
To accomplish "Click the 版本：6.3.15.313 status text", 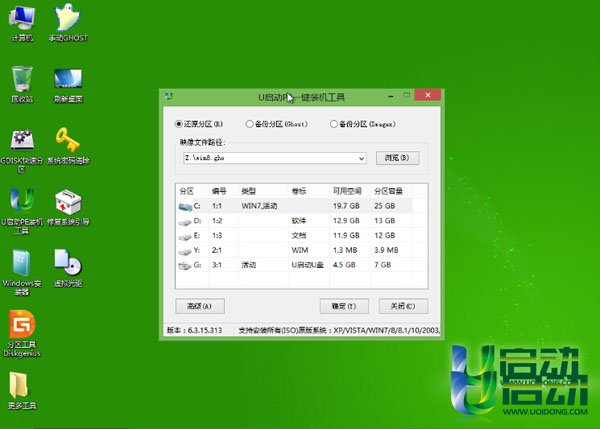I will point(194,330).
